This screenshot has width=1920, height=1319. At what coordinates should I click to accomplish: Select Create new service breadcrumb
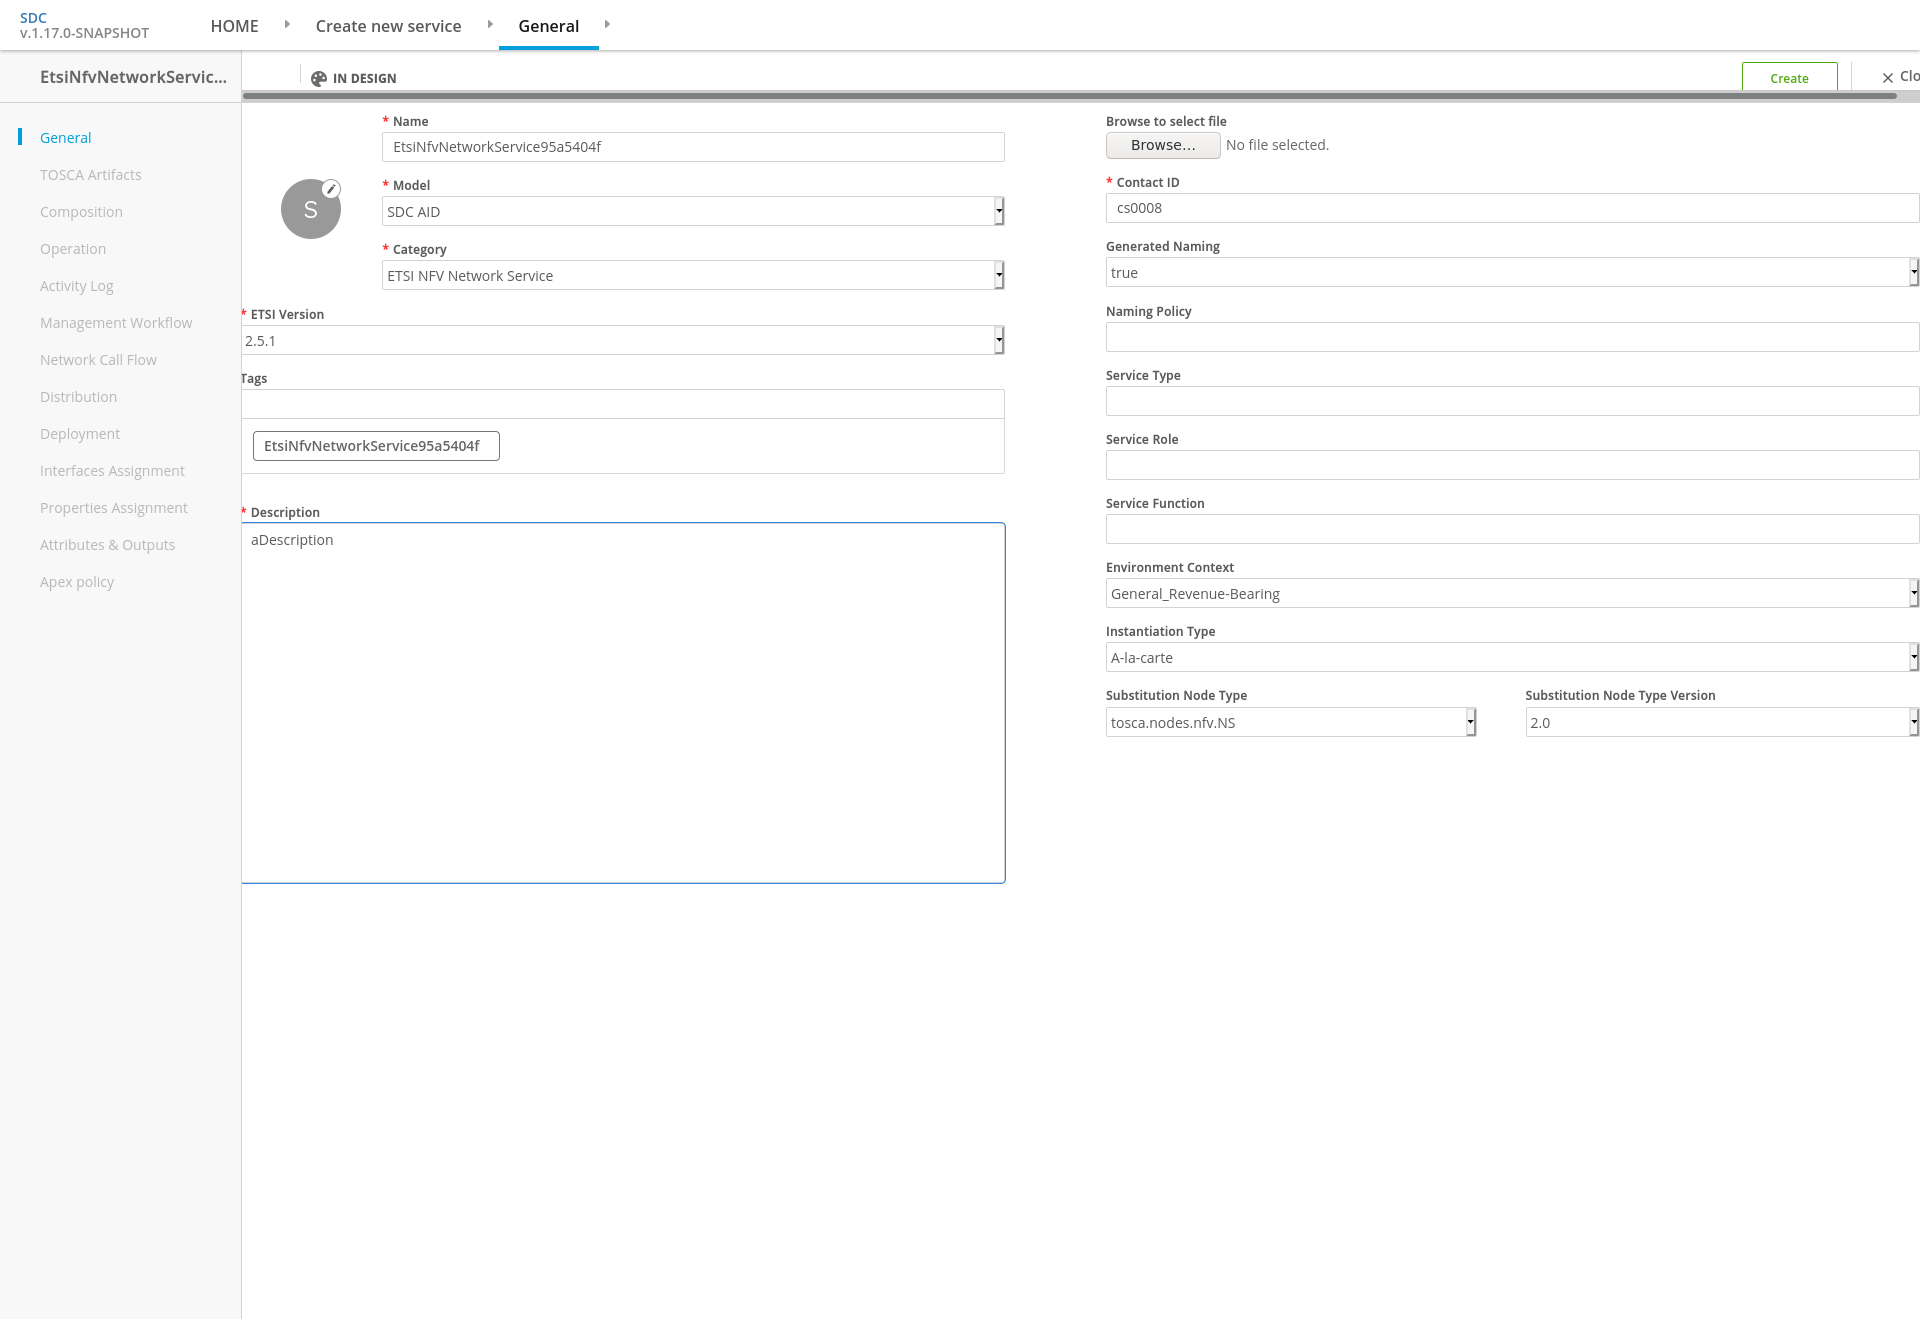388,26
